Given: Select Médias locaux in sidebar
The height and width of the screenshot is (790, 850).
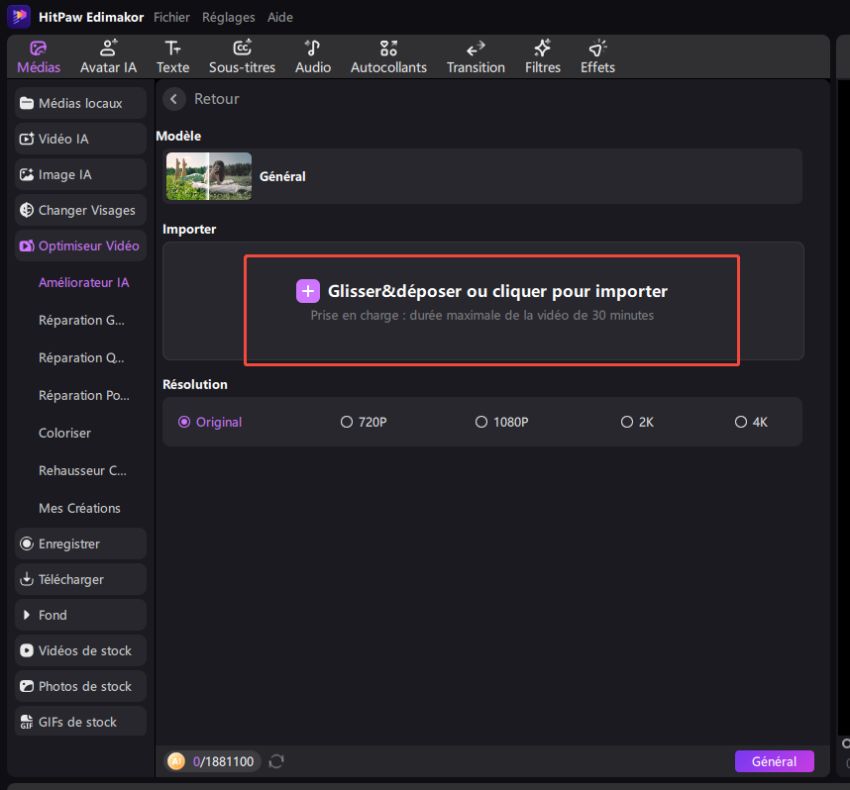Looking at the screenshot, I should 80,103.
